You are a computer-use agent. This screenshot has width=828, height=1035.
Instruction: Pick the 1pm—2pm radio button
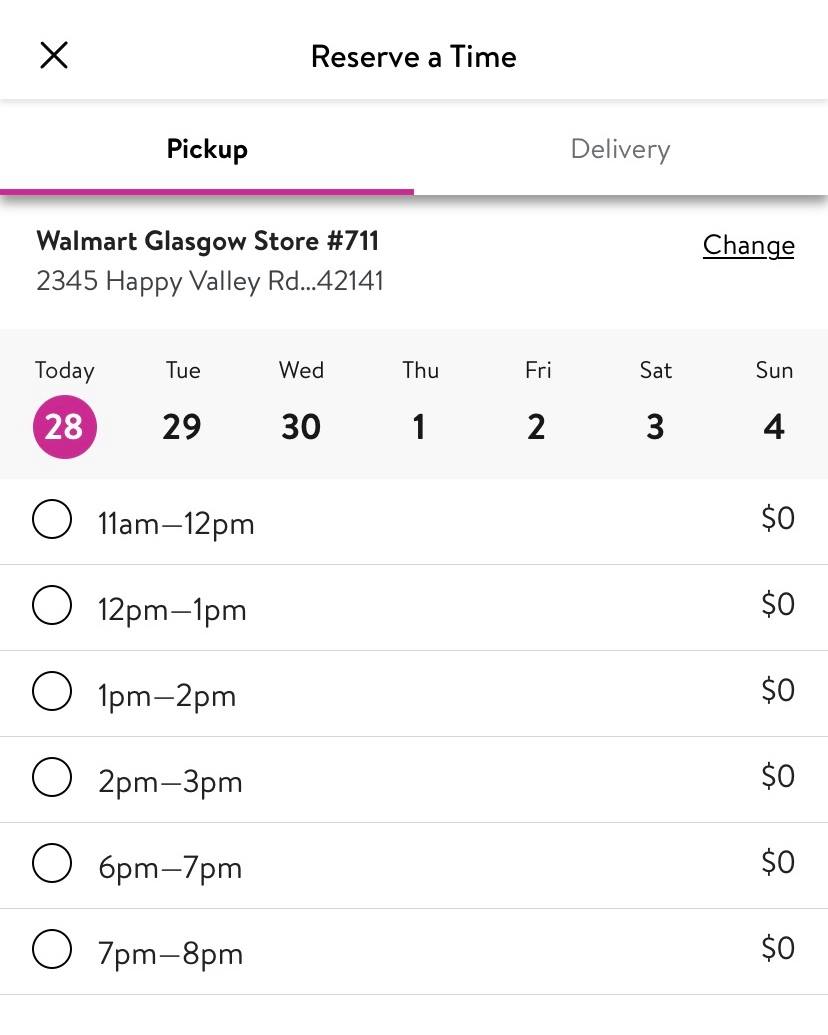pos(52,692)
